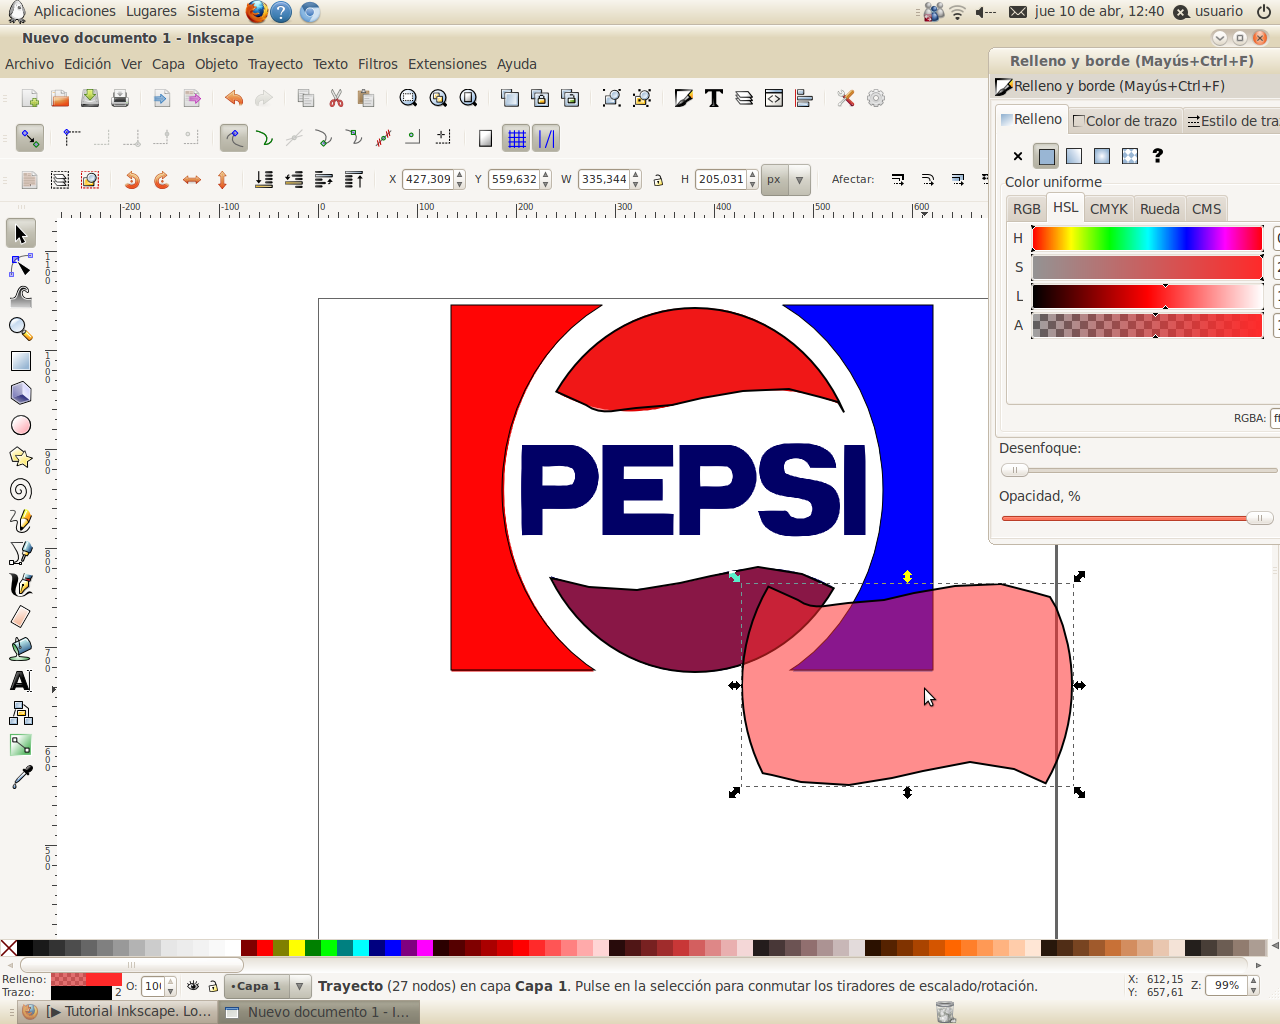The height and width of the screenshot is (1024, 1280).
Task: Switch to the CMYK tab
Action: [x=1109, y=208]
